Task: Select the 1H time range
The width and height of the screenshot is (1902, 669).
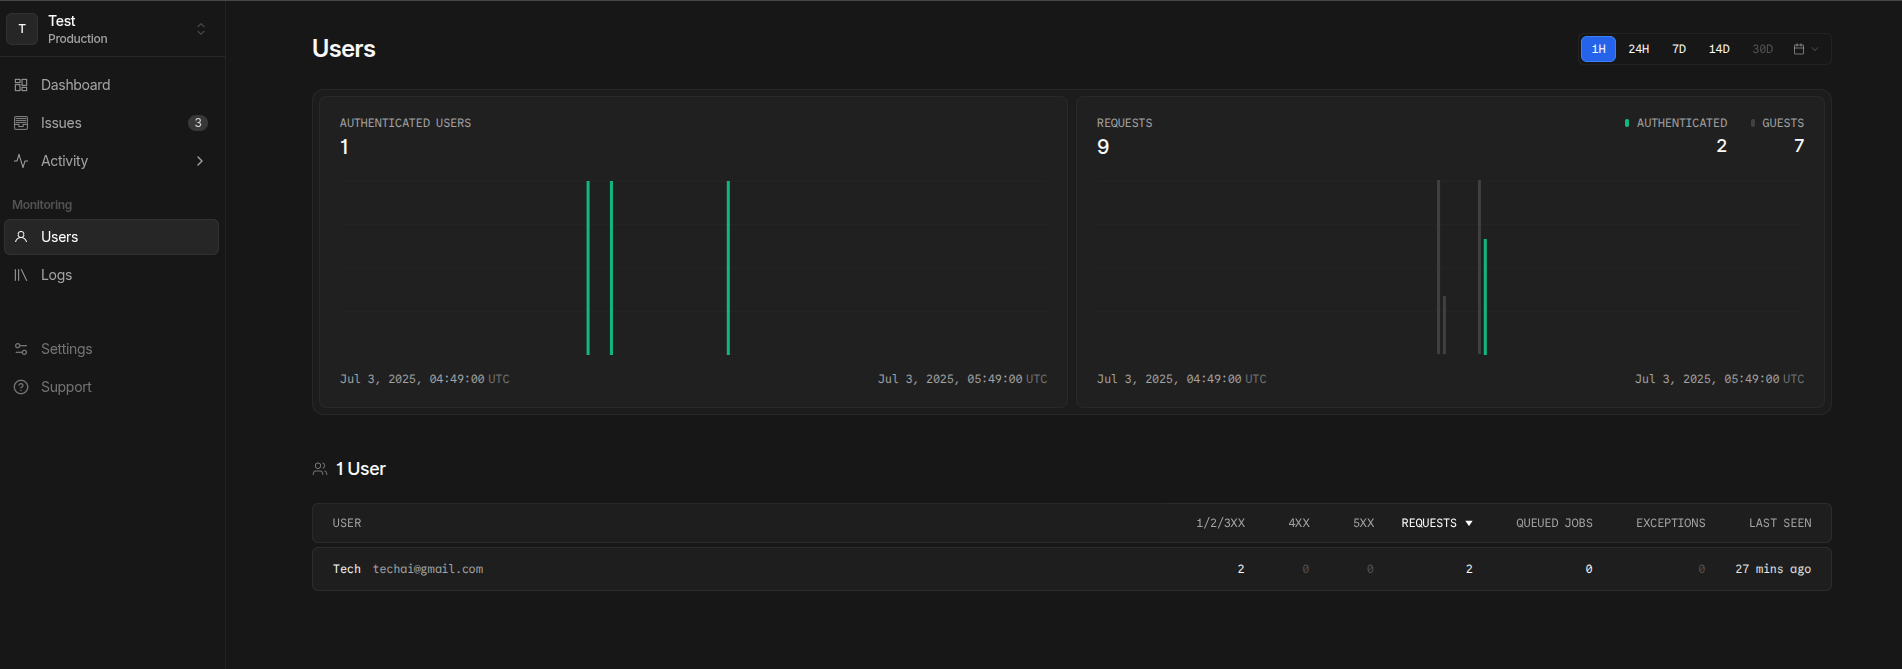Action: tap(1598, 49)
